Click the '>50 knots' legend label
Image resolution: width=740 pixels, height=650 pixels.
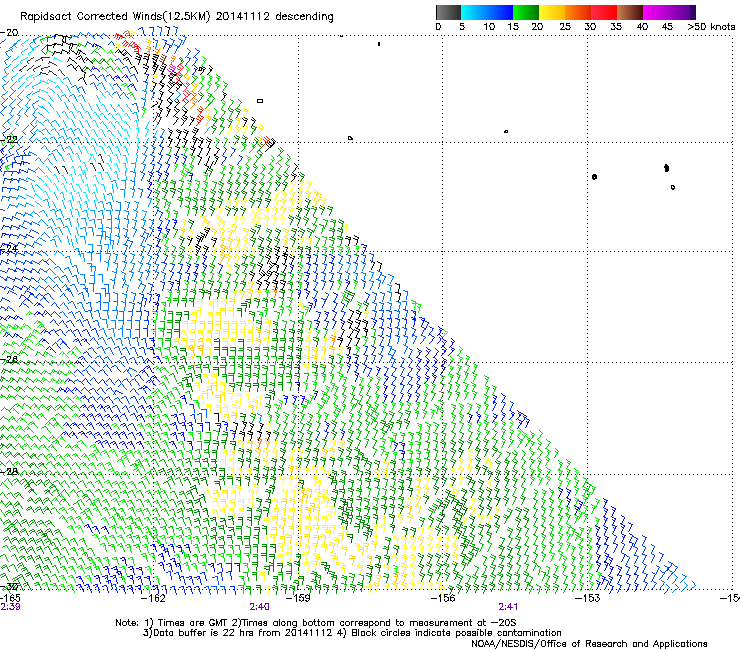click(711, 27)
